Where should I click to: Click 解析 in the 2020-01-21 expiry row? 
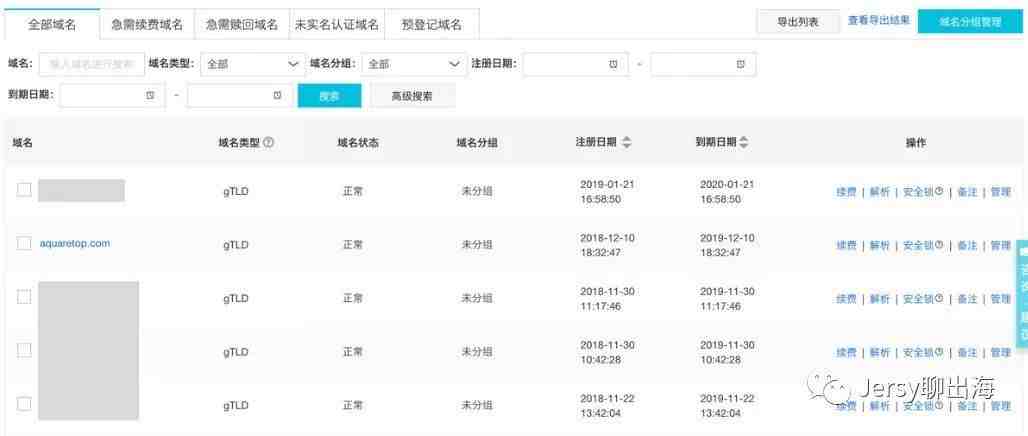(880, 192)
